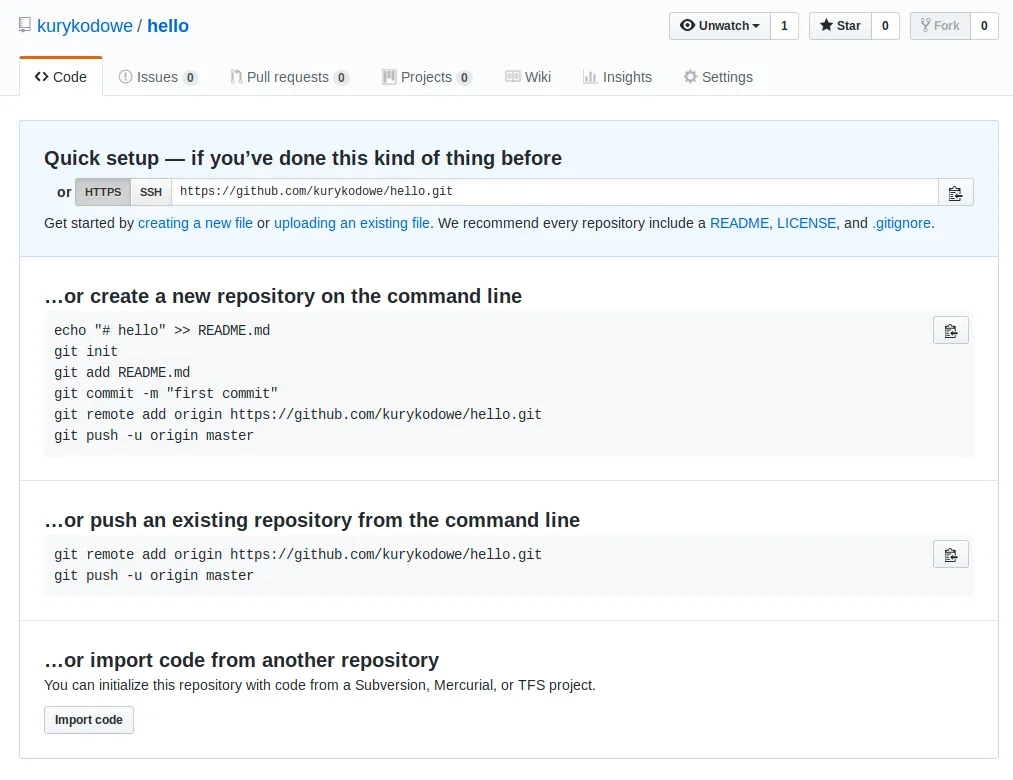The image size is (1013, 780).
Task: Follow the creating a new file link
Action: pos(195,223)
